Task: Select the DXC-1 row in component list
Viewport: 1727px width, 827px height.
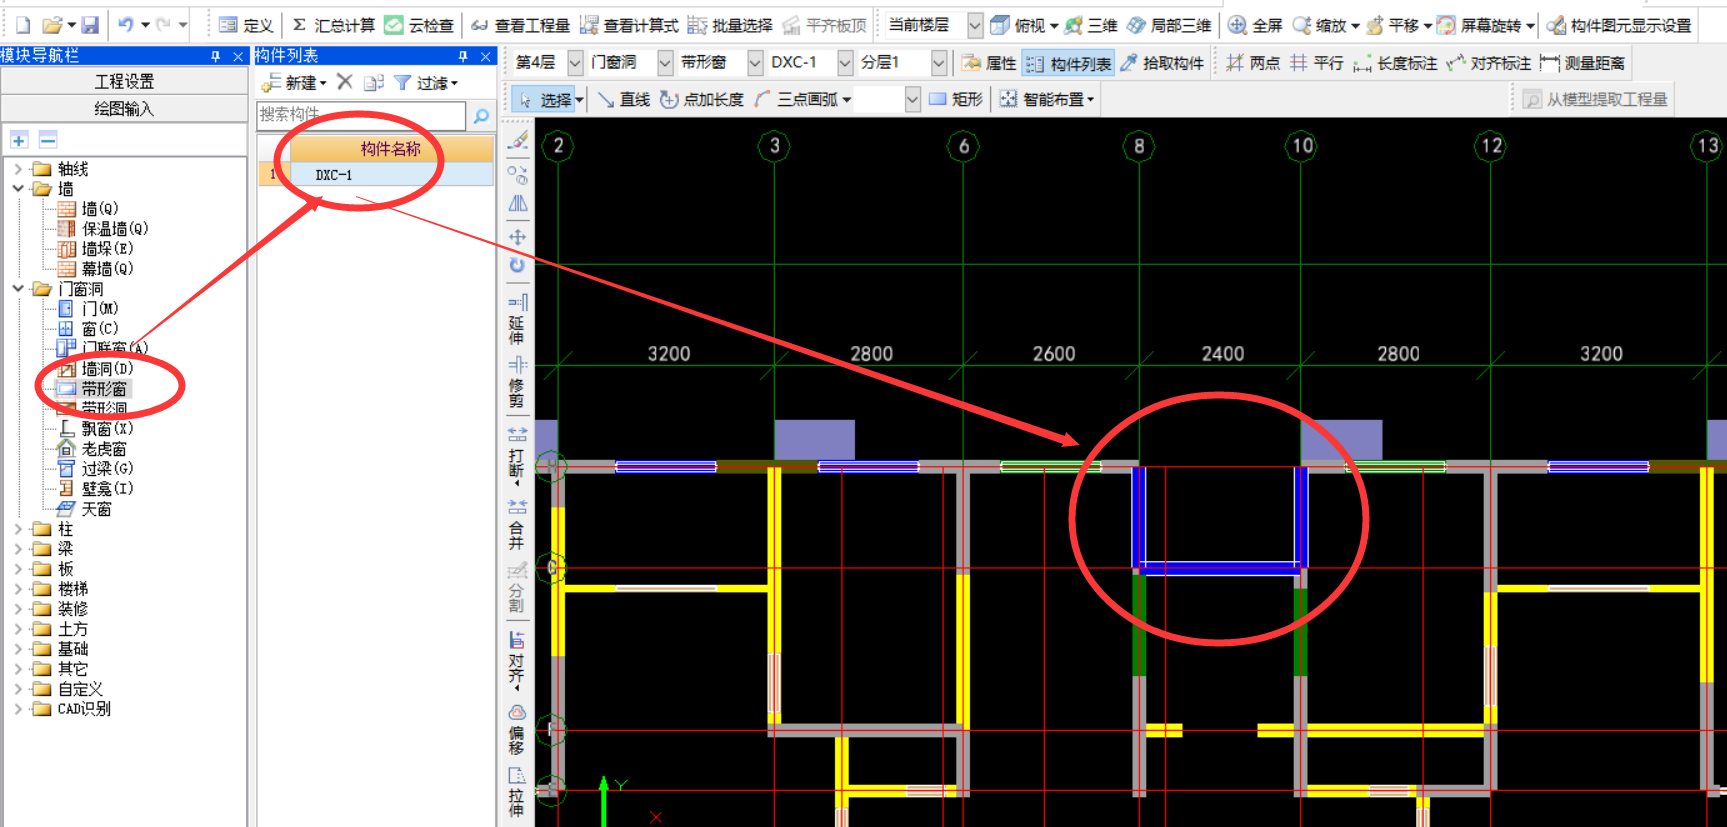Action: (x=376, y=174)
